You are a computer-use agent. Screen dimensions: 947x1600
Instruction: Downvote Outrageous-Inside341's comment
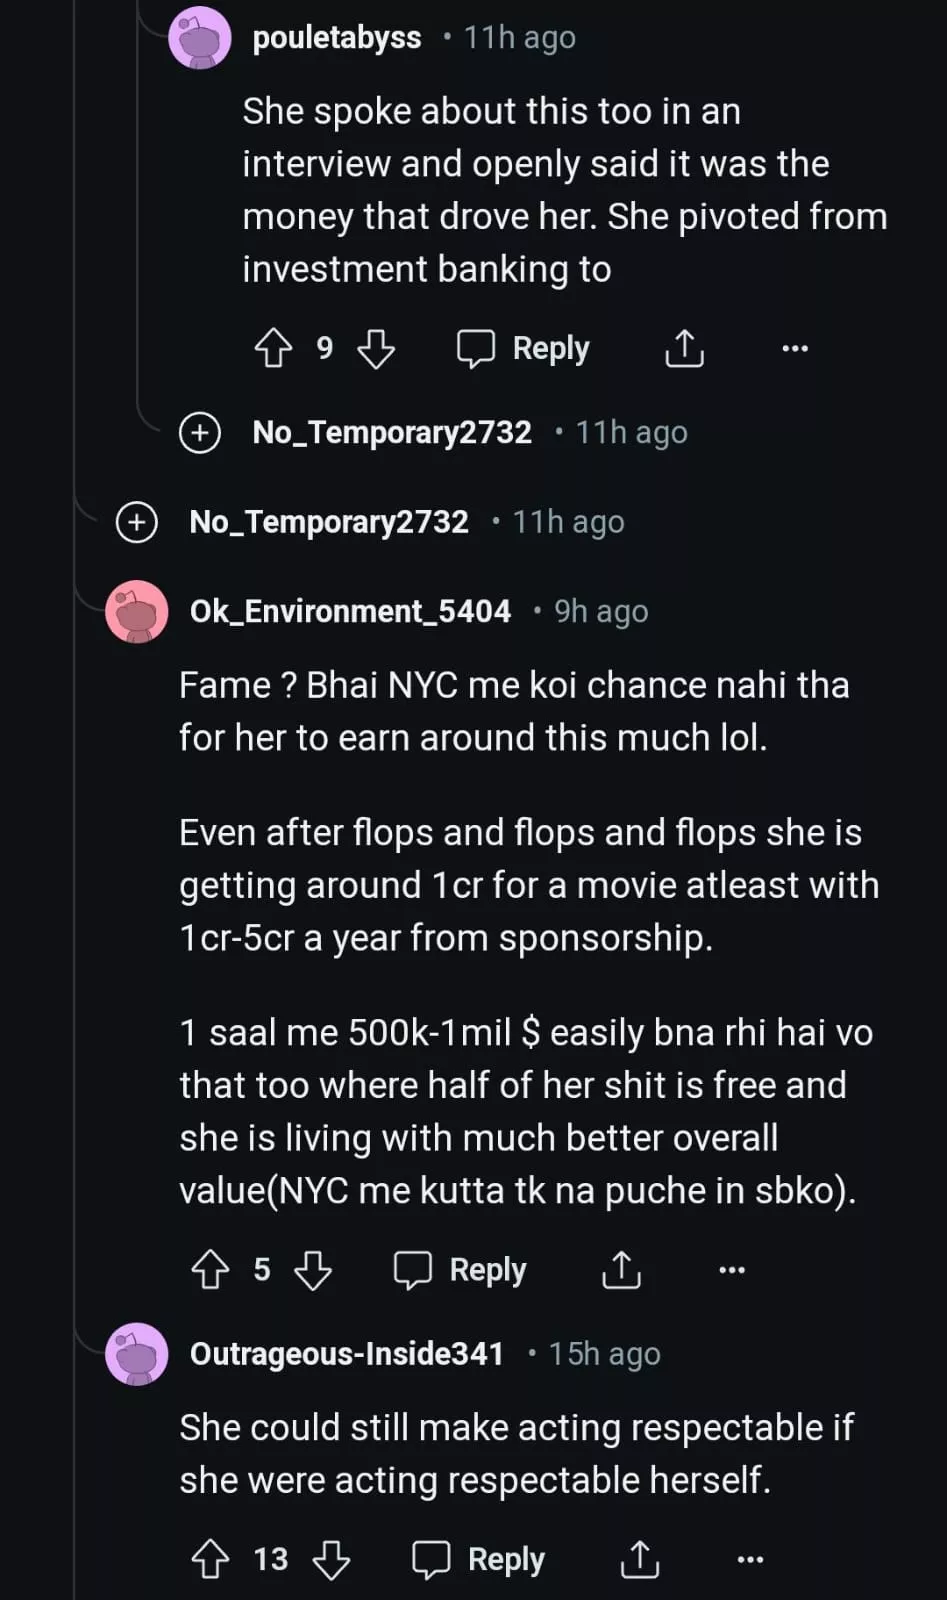click(331, 1559)
